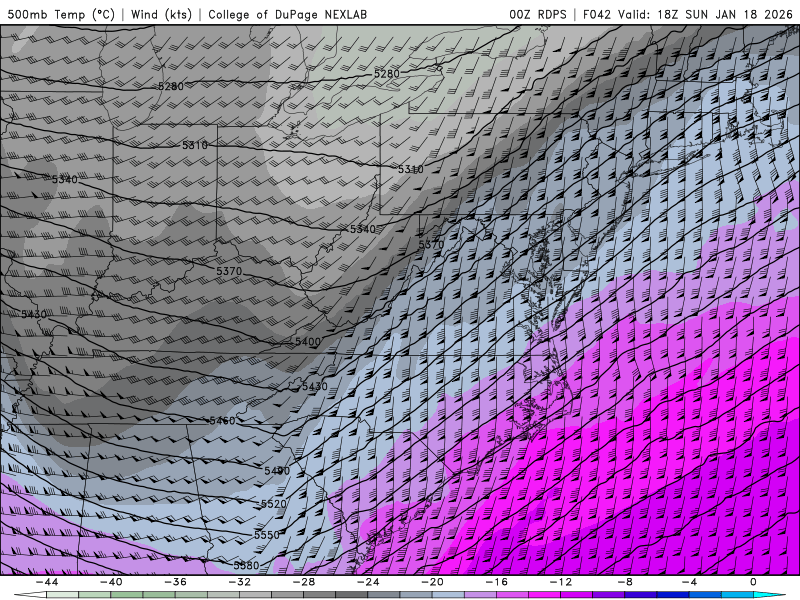Click the 5400 height contour label

click(308, 342)
